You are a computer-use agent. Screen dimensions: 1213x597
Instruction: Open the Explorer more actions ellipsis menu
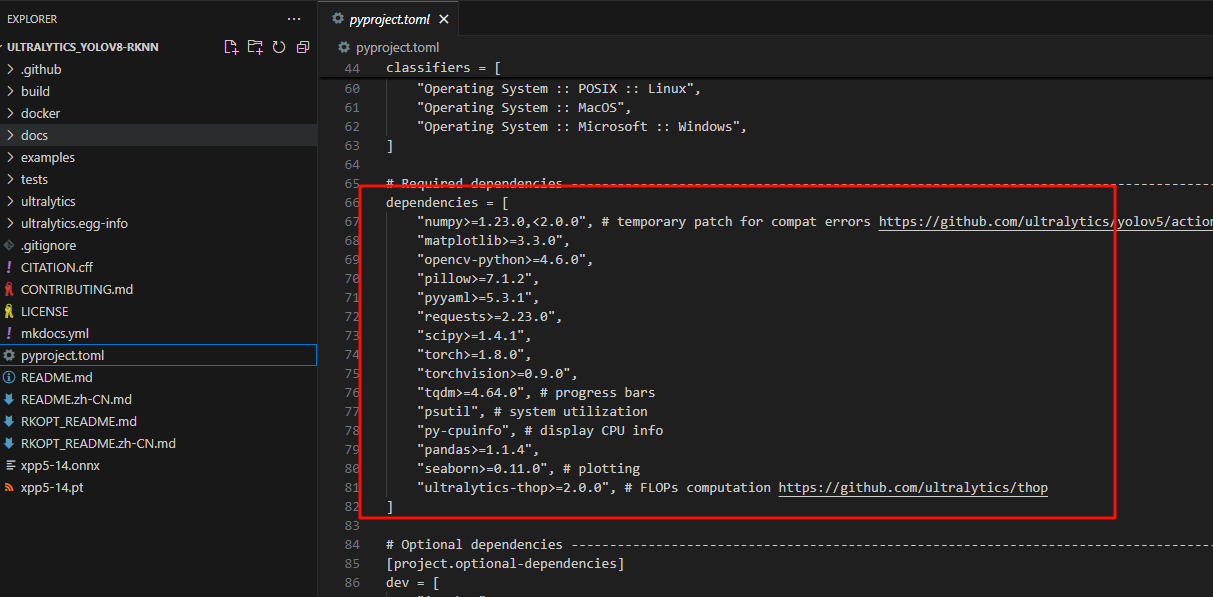click(294, 19)
